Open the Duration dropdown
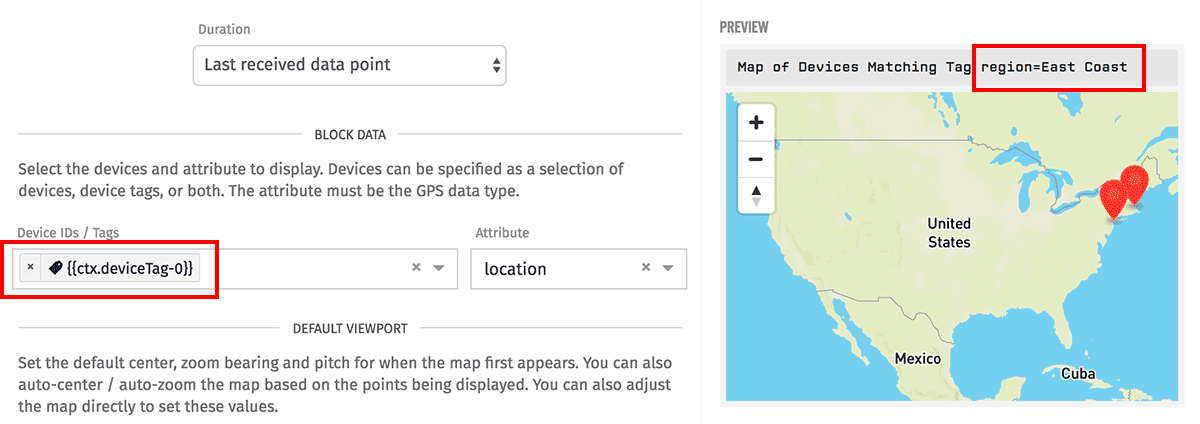The width and height of the screenshot is (1200, 424). pos(349,65)
